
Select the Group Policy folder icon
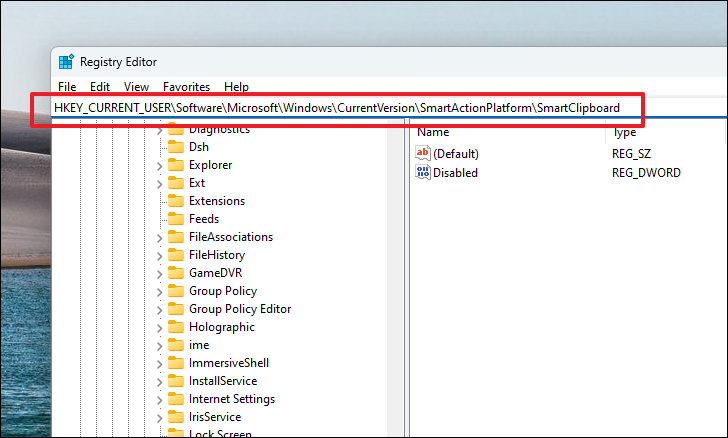[x=176, y=291]
